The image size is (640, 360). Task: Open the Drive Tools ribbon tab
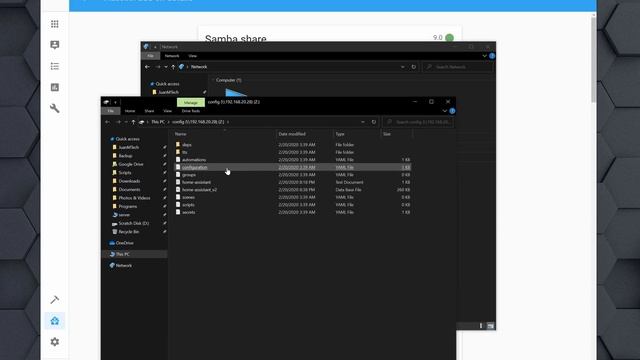coord(191,111)
